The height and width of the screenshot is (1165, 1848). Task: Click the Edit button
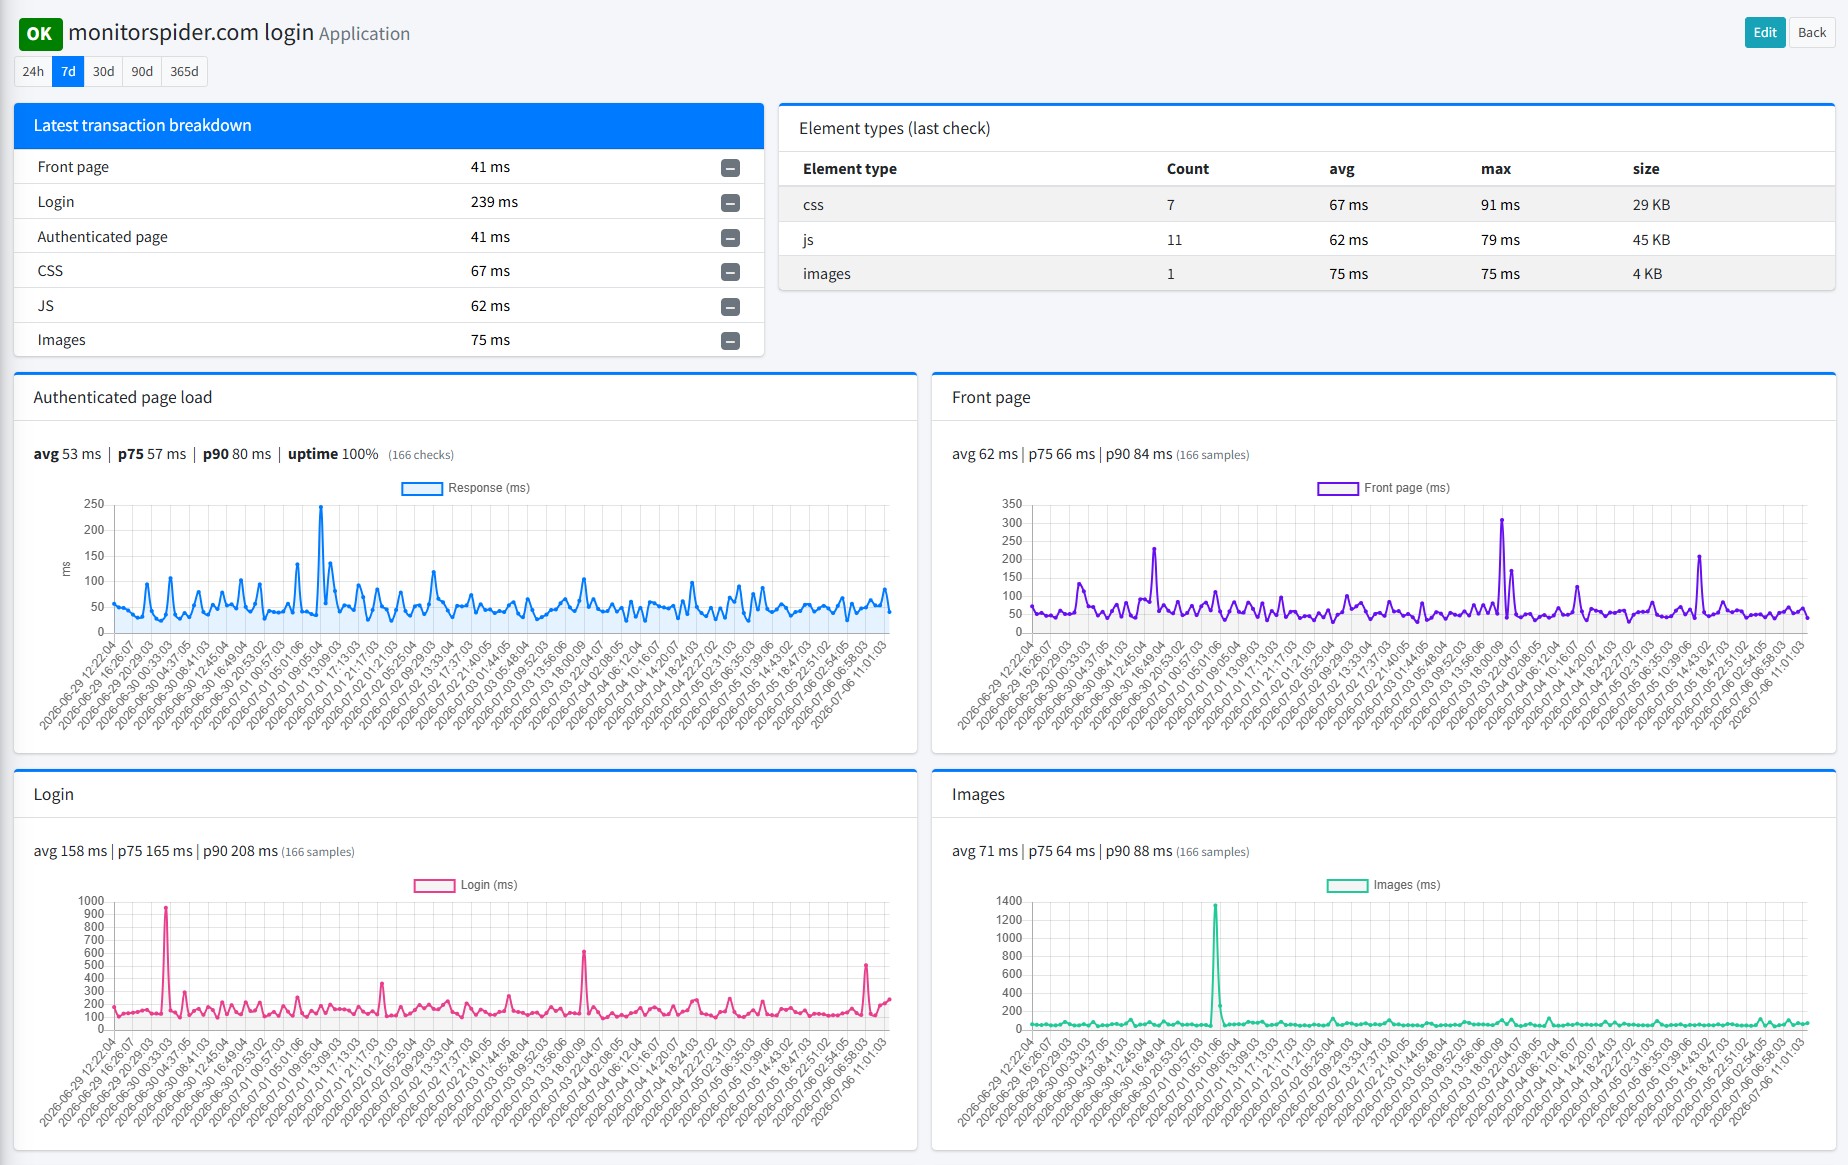1765,32
